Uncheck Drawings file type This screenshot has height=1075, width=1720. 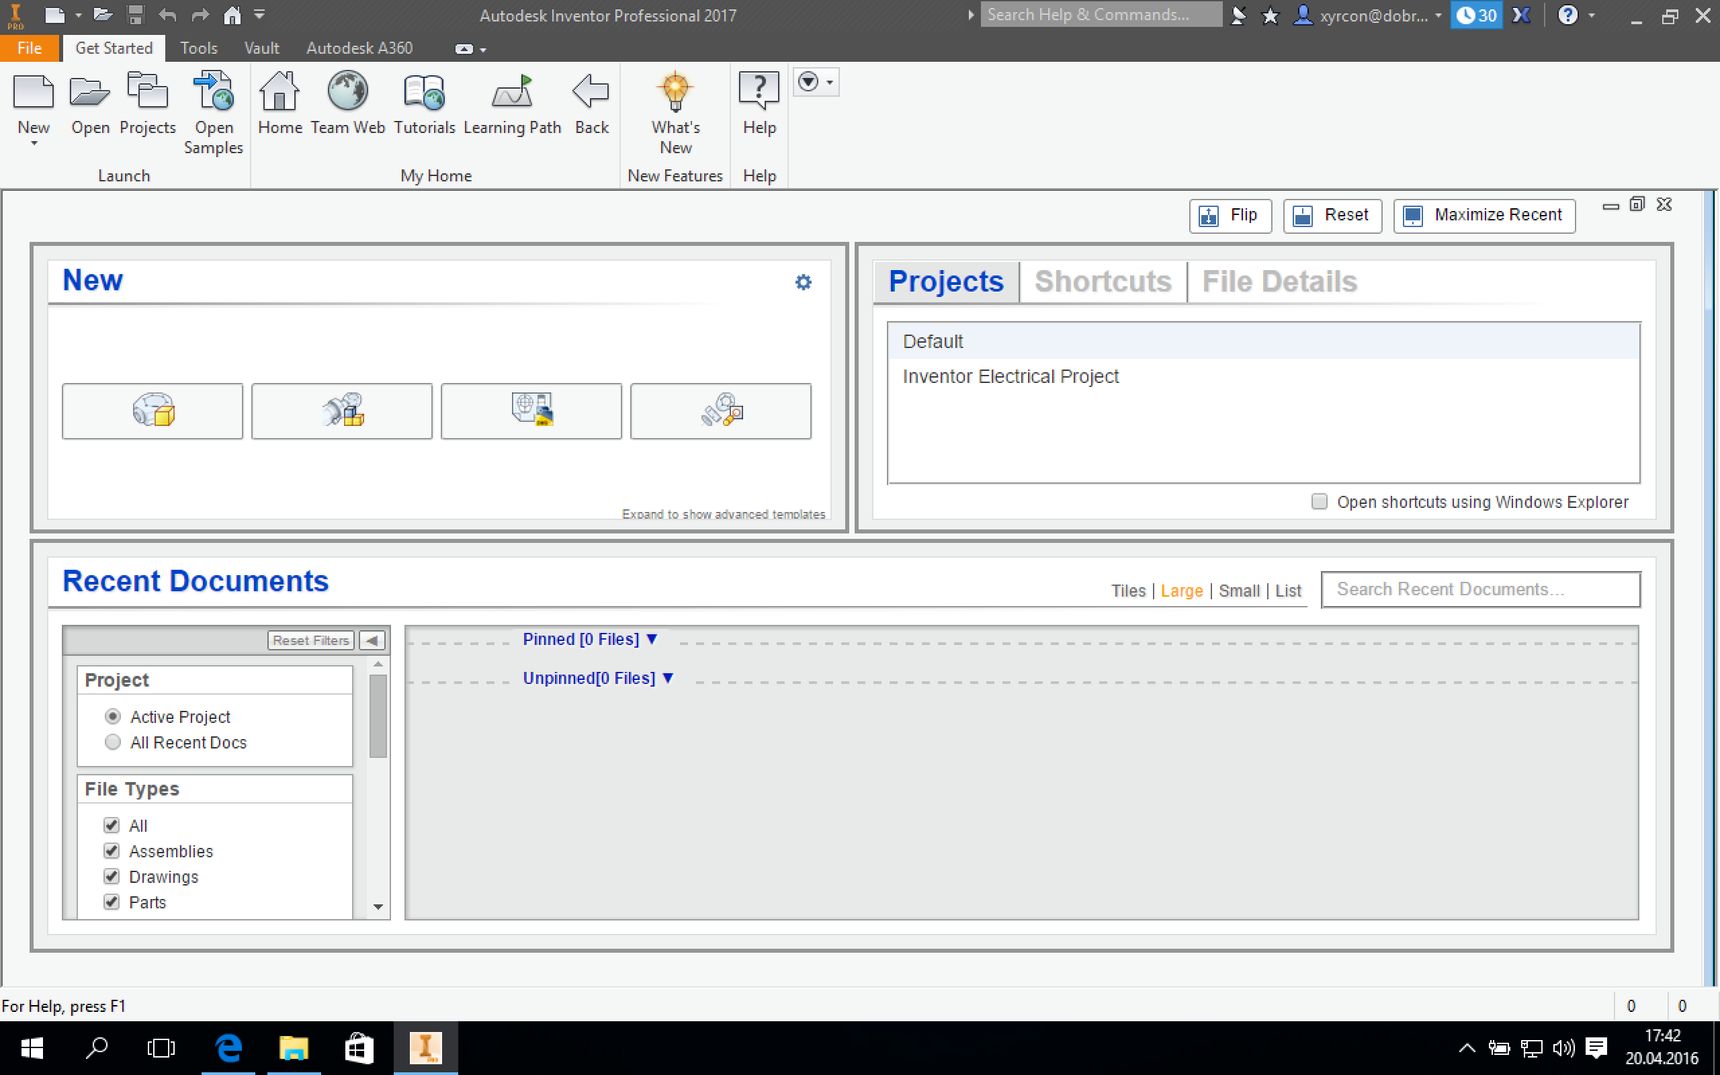[111, 876]
